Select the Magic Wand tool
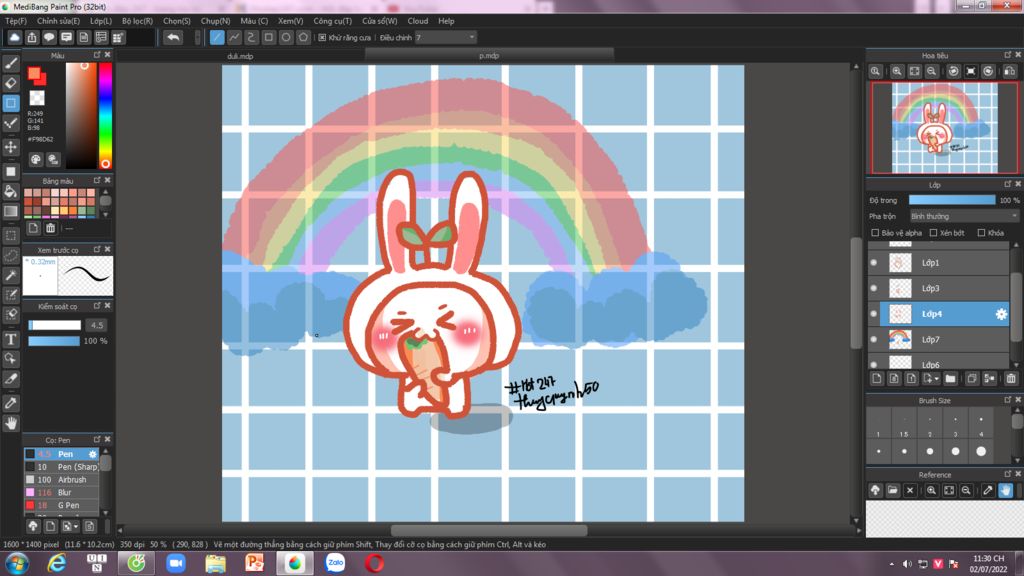 pos(10,275)
